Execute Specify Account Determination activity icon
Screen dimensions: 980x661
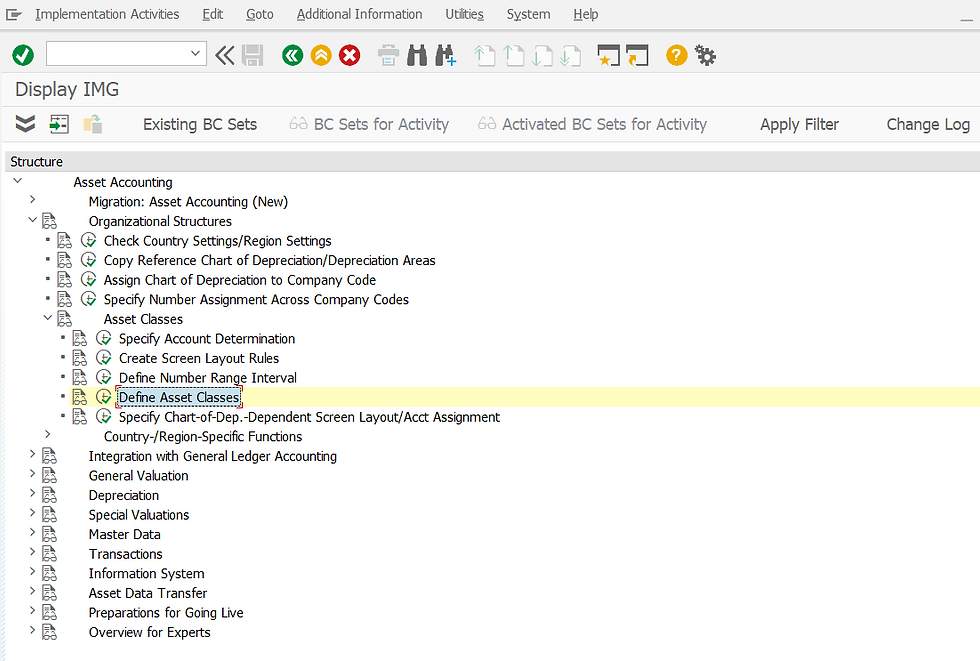[x=104, y=338]
